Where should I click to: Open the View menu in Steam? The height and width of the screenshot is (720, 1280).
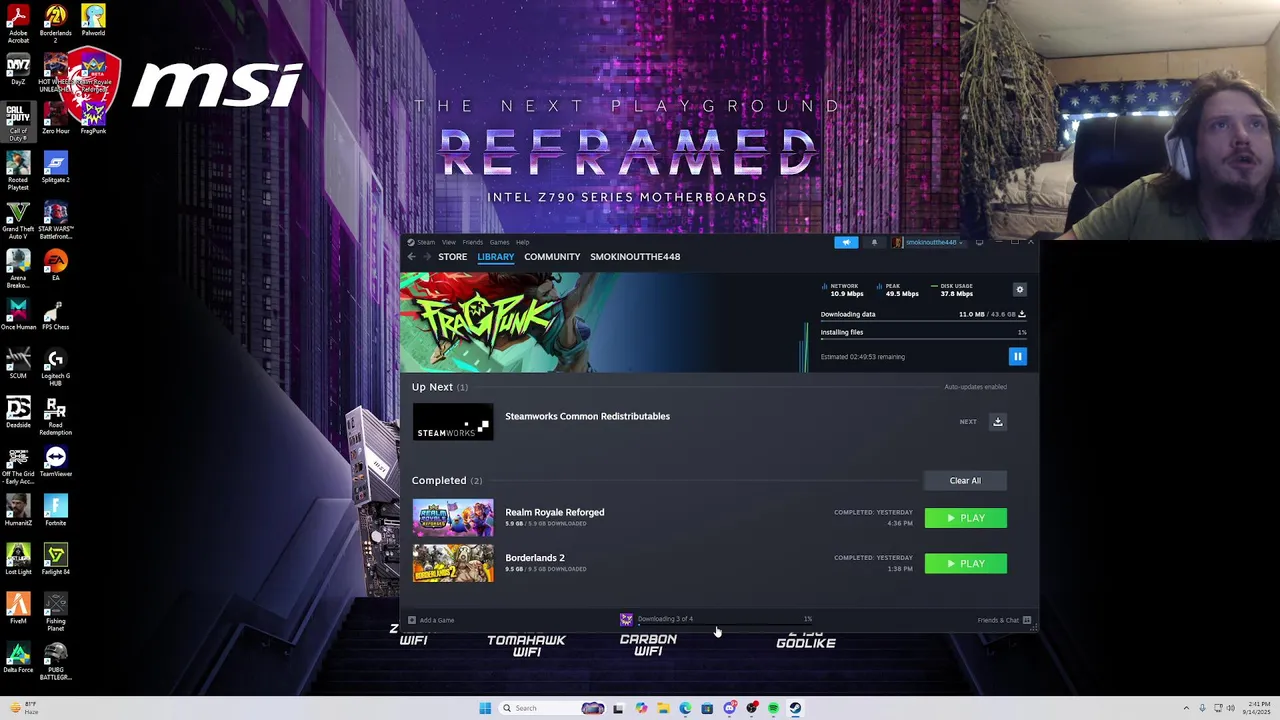pyautogui.click(x=449, y=242)
